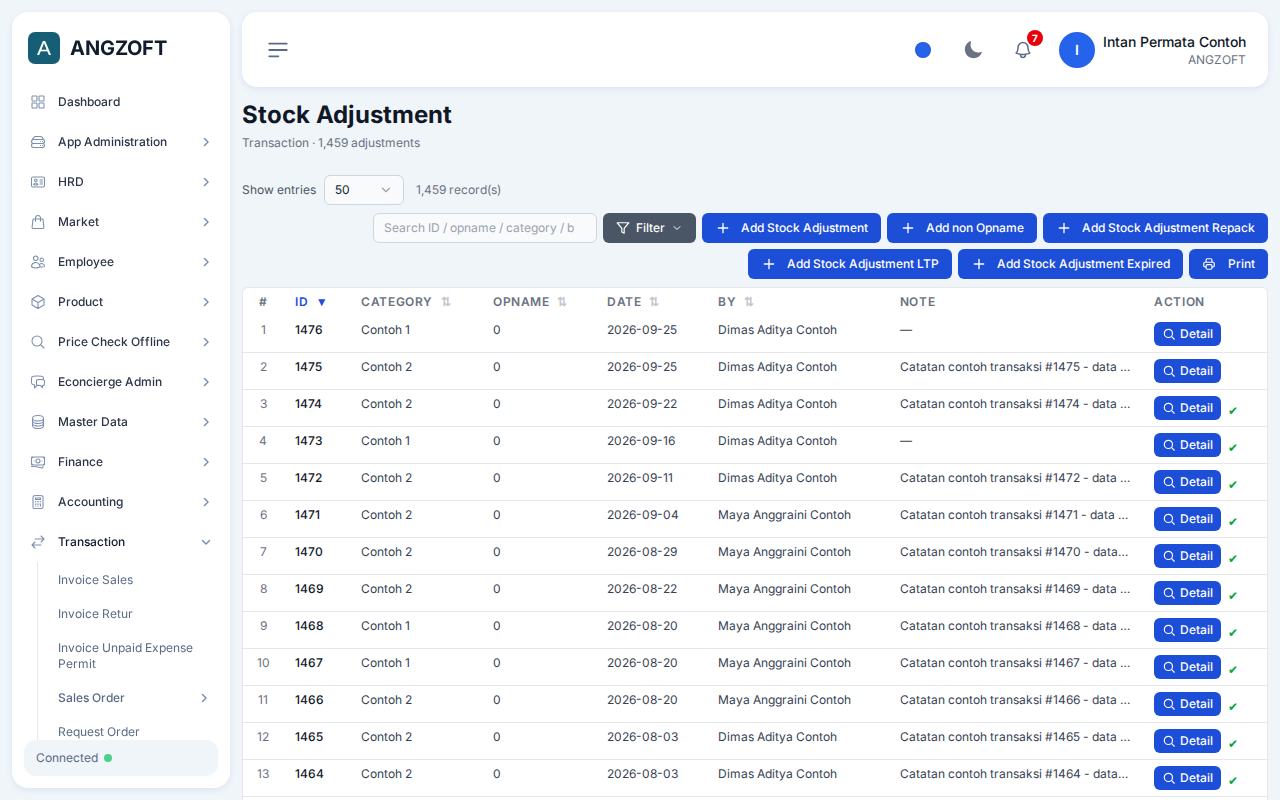Expand the Market menu

coord(120,222)
